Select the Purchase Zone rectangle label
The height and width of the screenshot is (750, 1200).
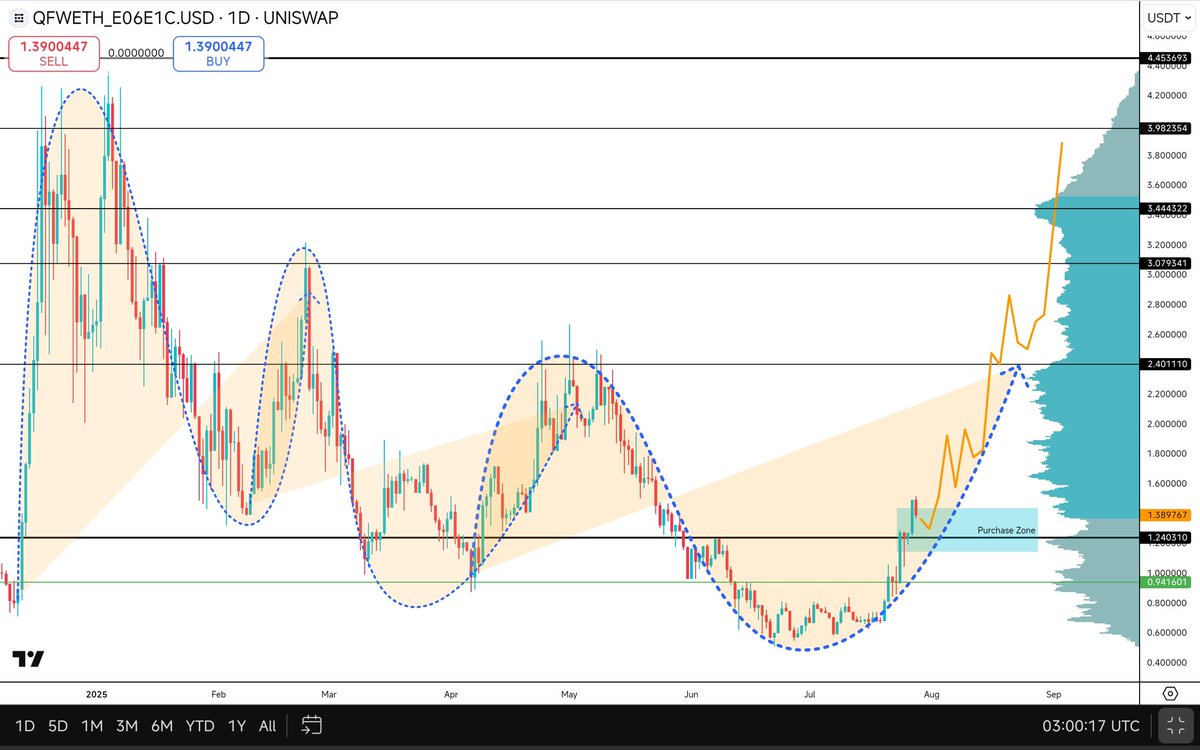pos(1006,531)
